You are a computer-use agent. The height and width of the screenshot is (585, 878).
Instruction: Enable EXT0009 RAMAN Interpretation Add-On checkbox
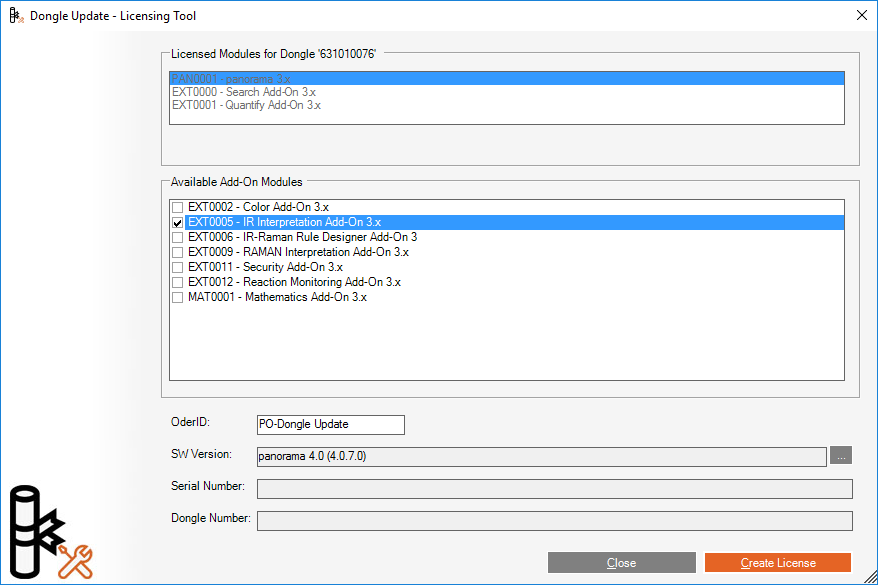click(178, 252)
